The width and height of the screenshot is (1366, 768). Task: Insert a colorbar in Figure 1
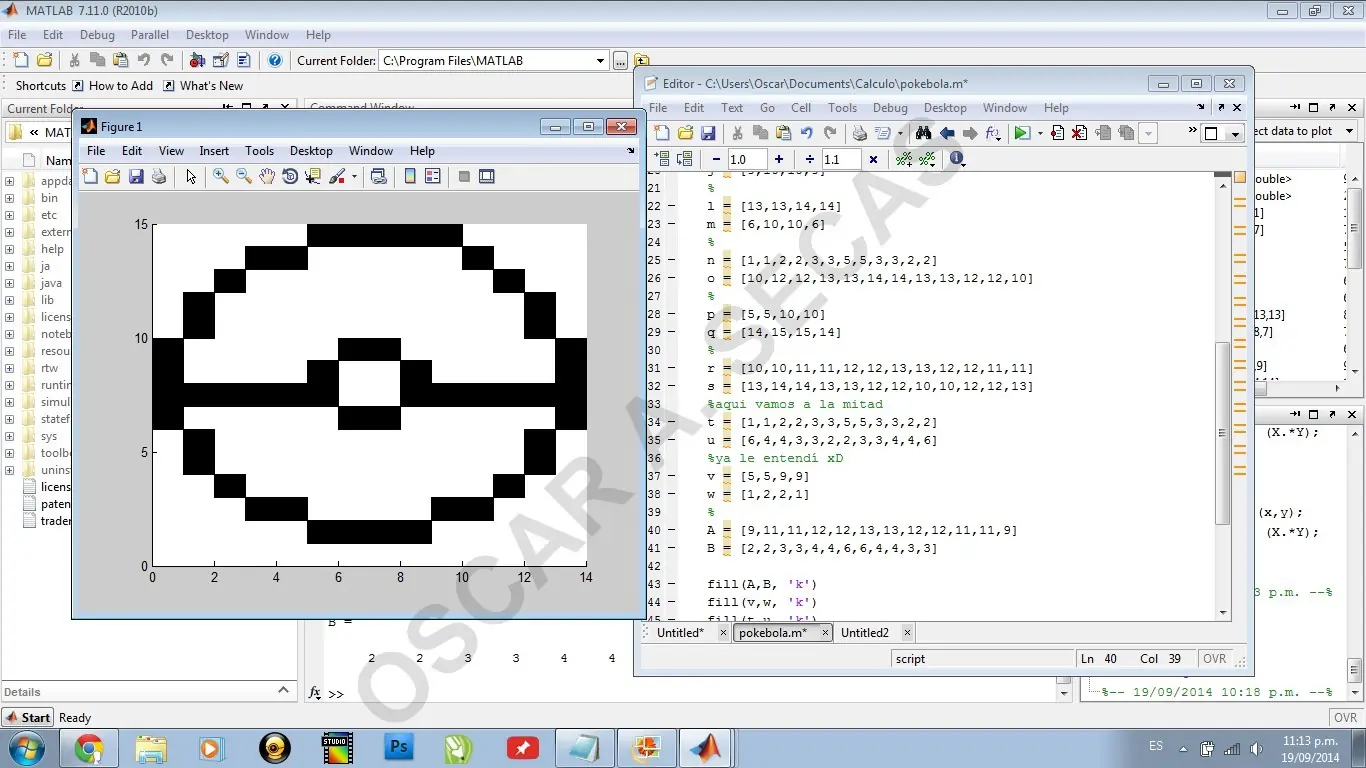tap(410, 177)
